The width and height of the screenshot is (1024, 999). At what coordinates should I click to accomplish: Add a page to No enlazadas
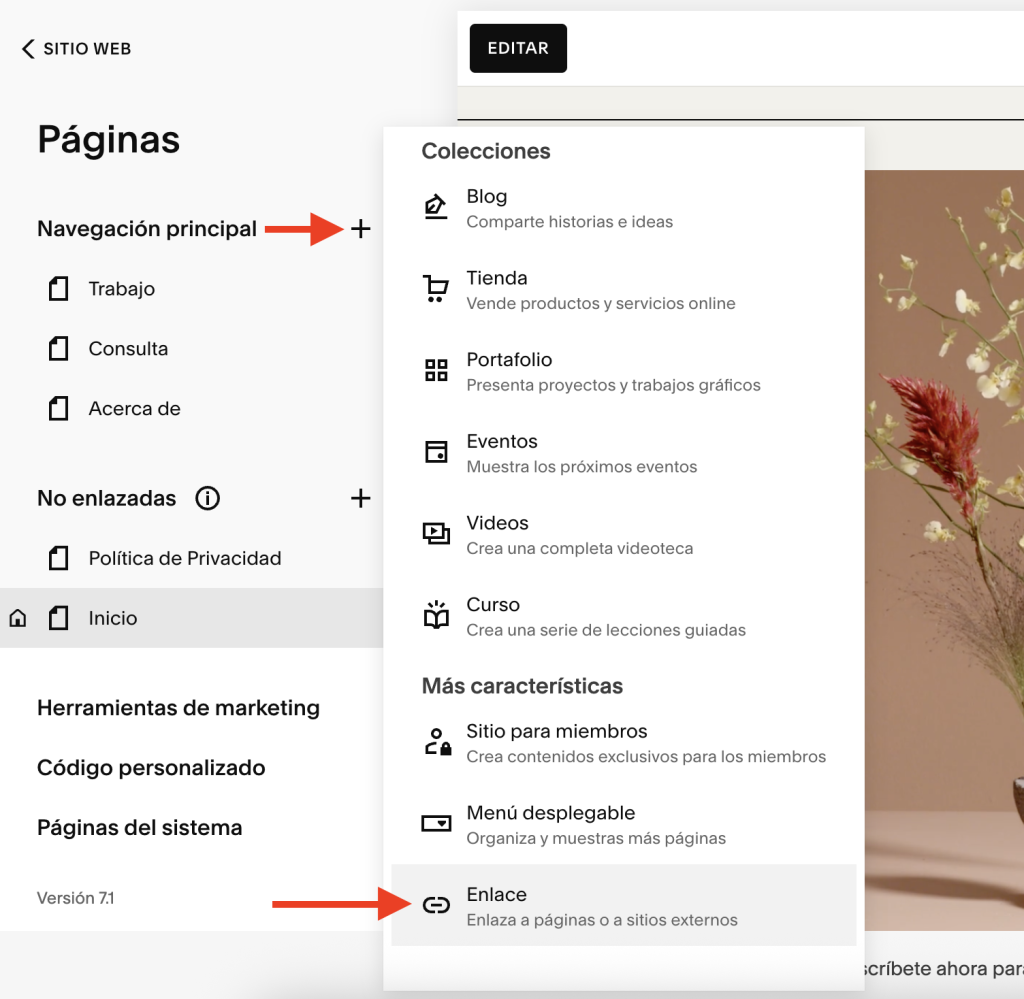pos(360,498)
